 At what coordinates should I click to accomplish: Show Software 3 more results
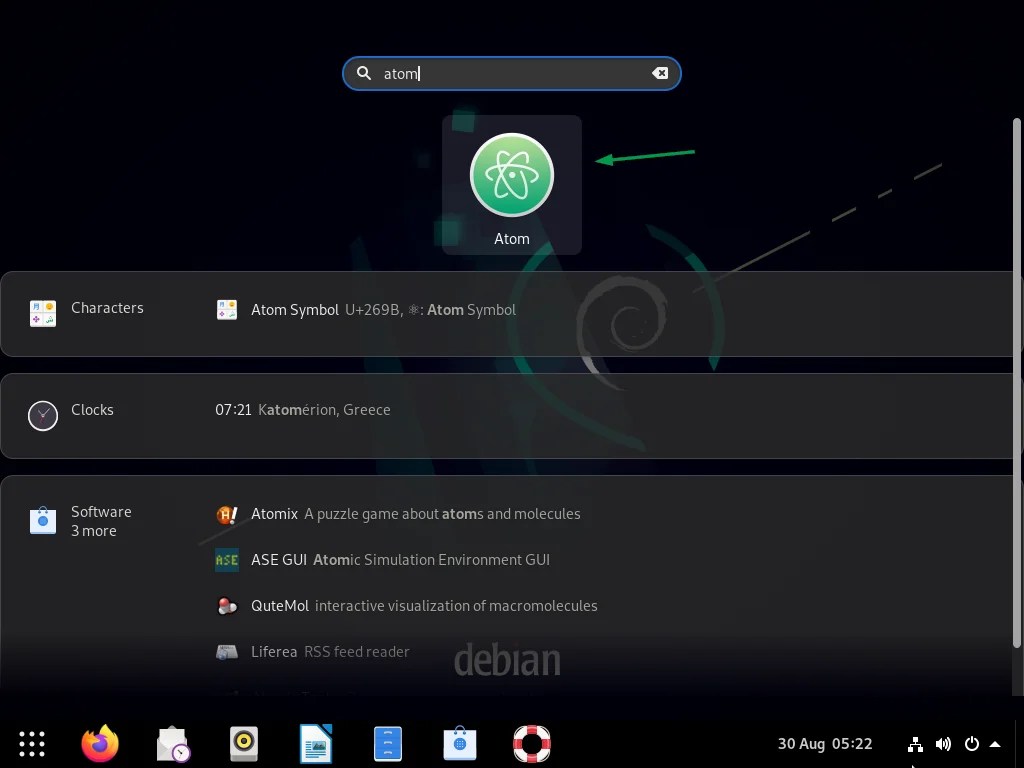tap(94, 531)
